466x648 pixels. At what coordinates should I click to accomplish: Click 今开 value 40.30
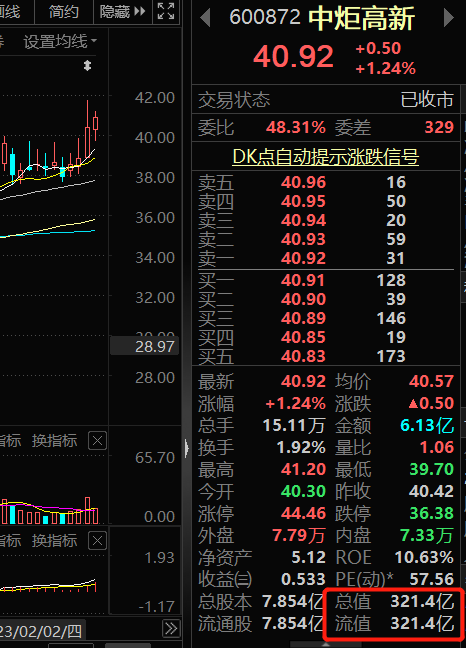(x=304, y=491)
